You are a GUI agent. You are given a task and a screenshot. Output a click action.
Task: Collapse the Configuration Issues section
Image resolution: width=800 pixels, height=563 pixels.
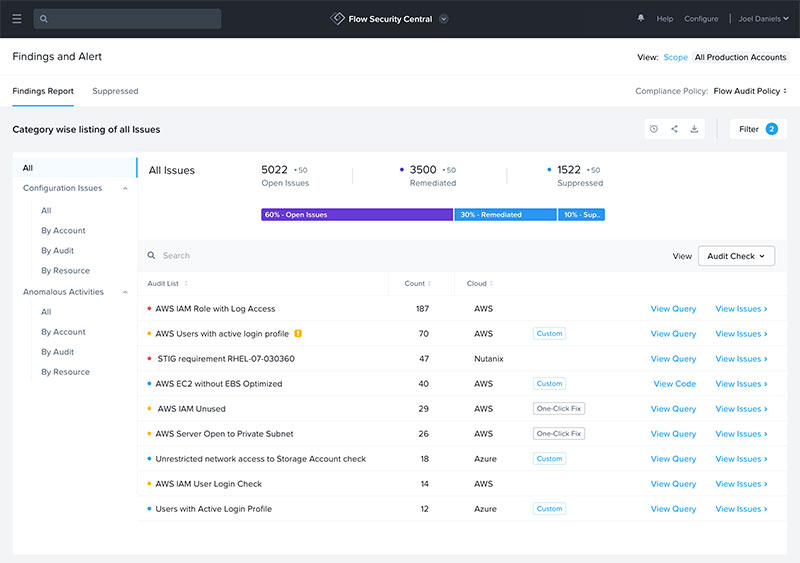[x=126, y=188]
